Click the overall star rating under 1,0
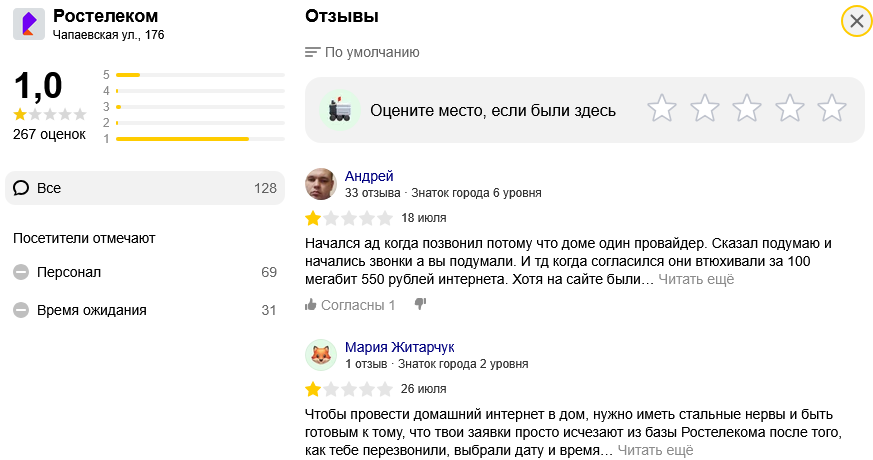Screen dimensions: 873x460 50,115
